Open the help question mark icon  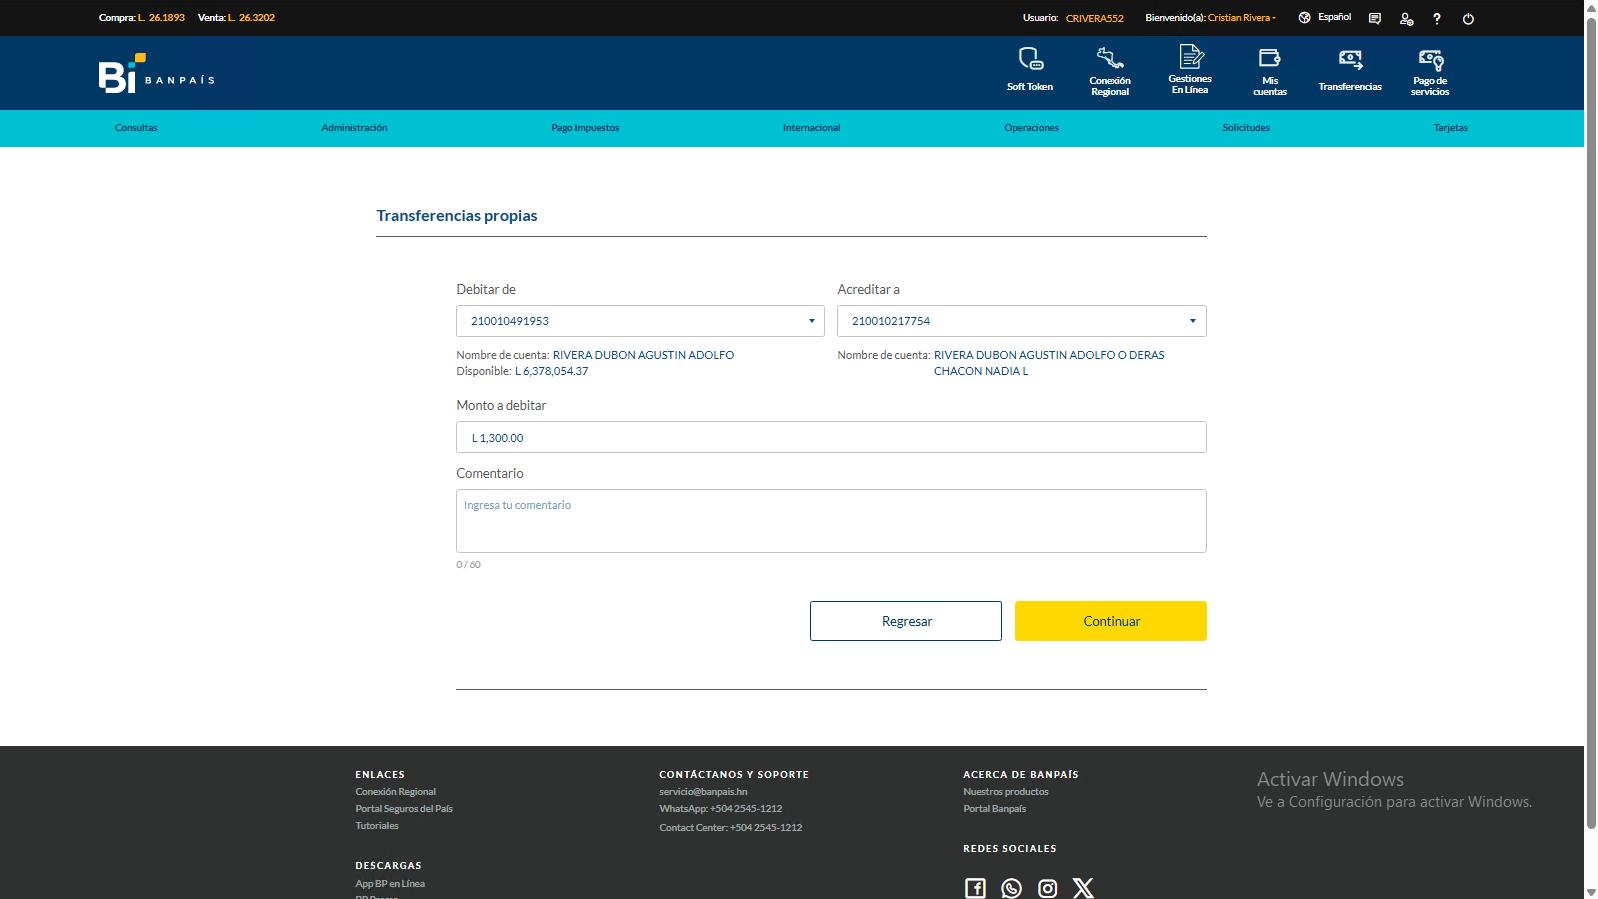(1437, 19)
